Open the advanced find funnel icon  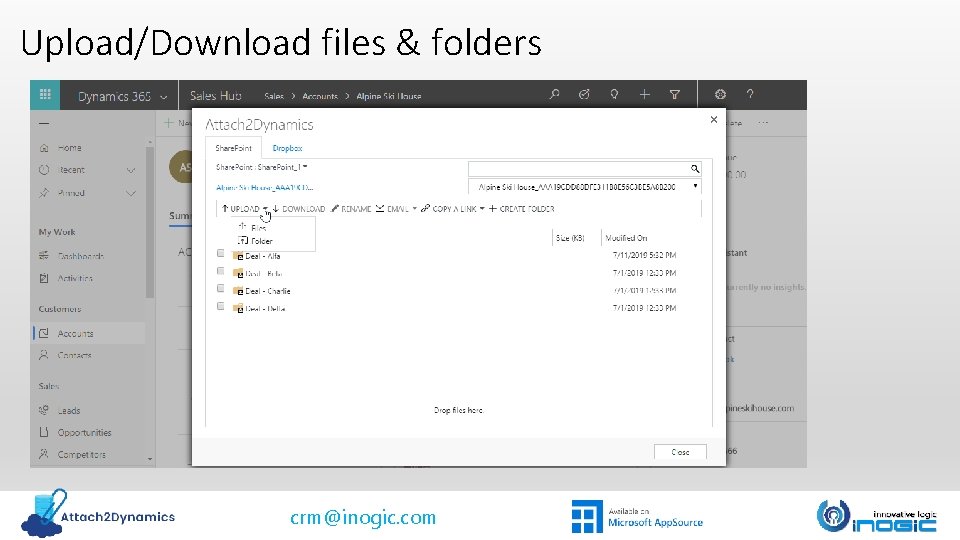(x=674, y=94)
